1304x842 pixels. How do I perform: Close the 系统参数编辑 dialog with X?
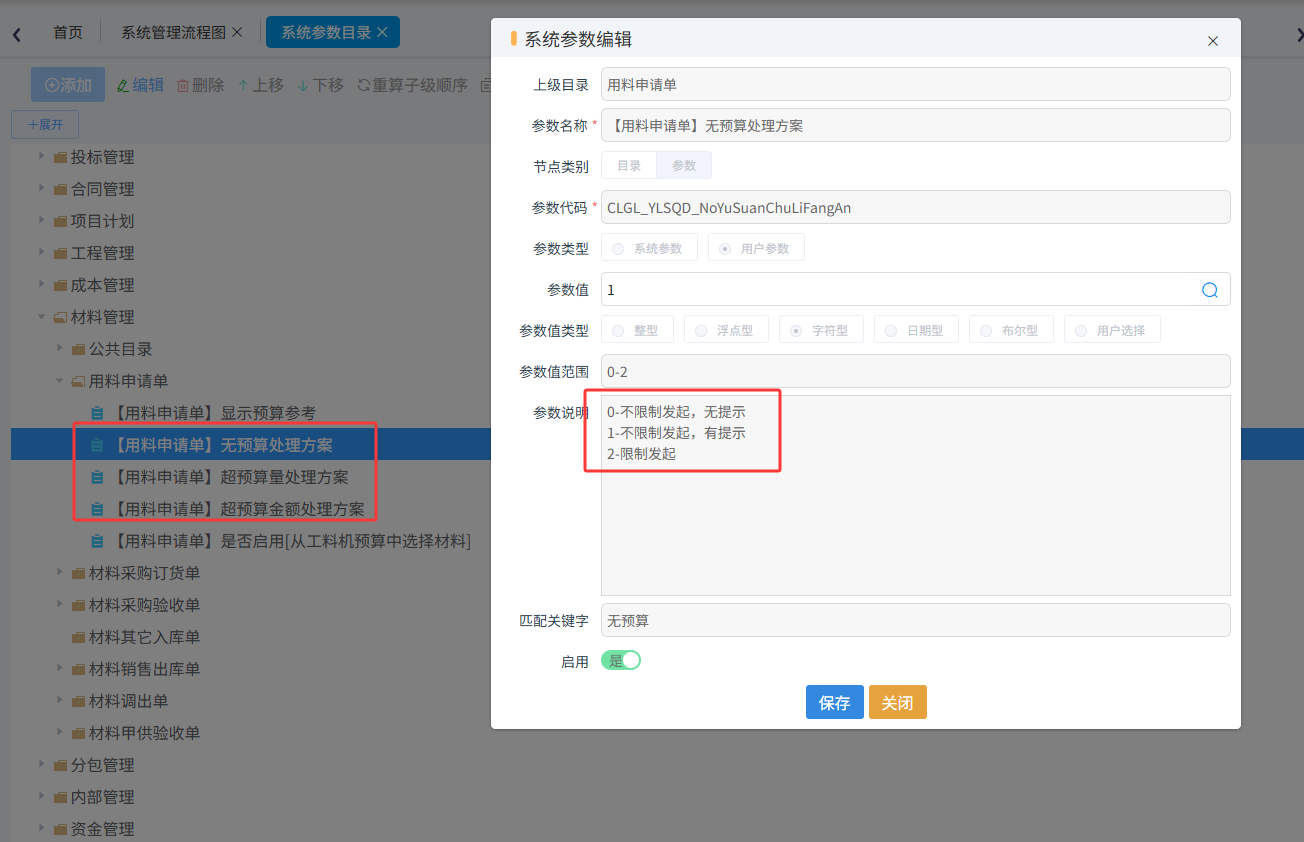coord(1213,41)
